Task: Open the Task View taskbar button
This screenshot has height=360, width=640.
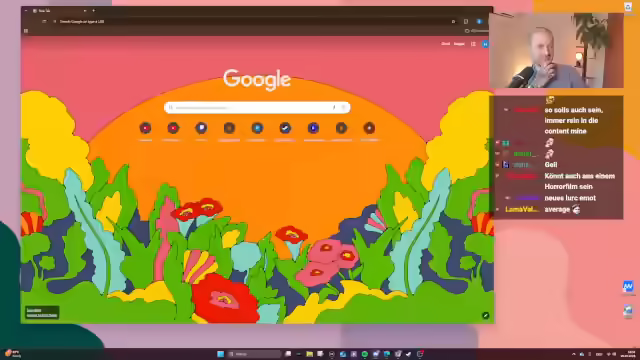Action: (x=288, y=354)
